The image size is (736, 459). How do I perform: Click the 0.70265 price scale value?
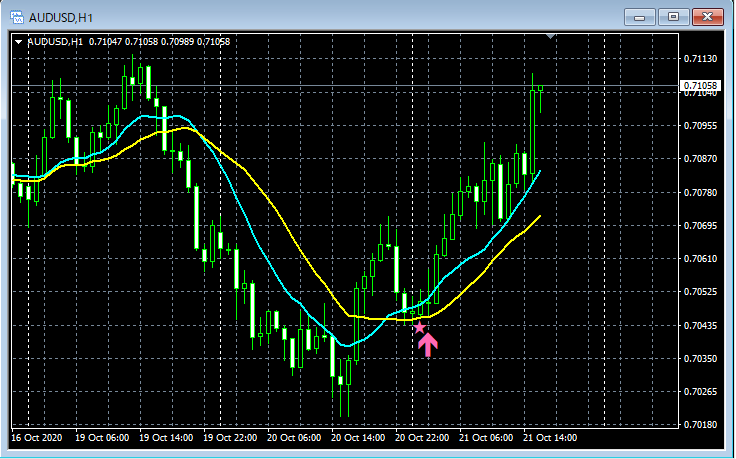700,391
